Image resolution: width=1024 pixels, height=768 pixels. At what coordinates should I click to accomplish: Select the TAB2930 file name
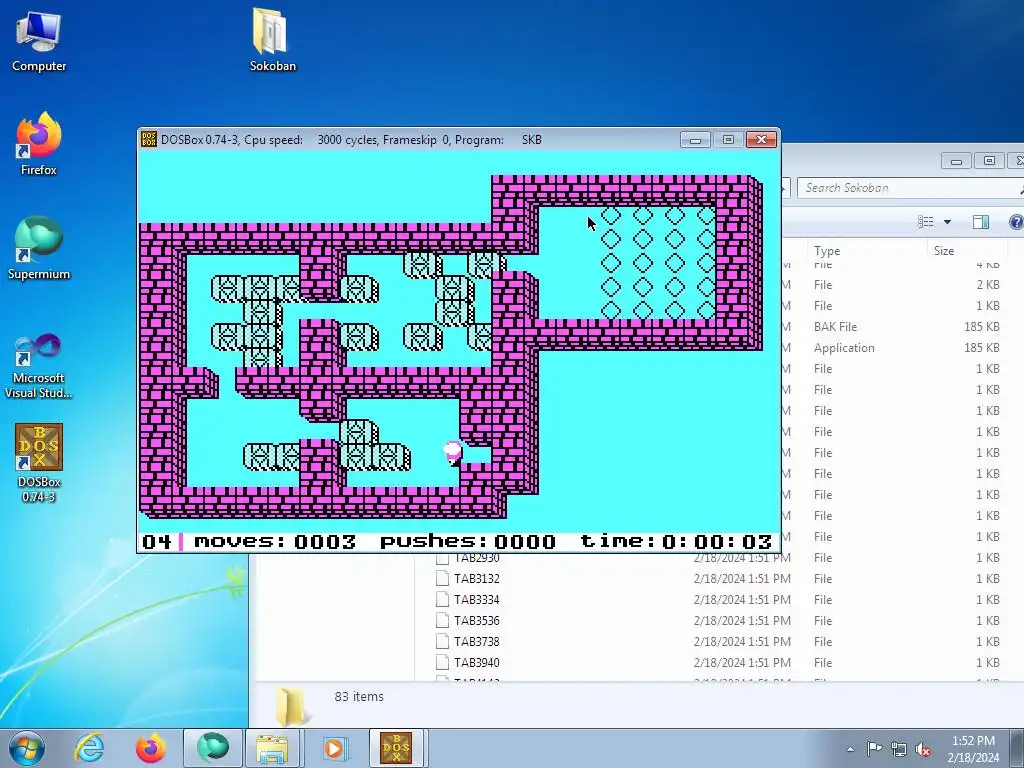pos(477,558)
